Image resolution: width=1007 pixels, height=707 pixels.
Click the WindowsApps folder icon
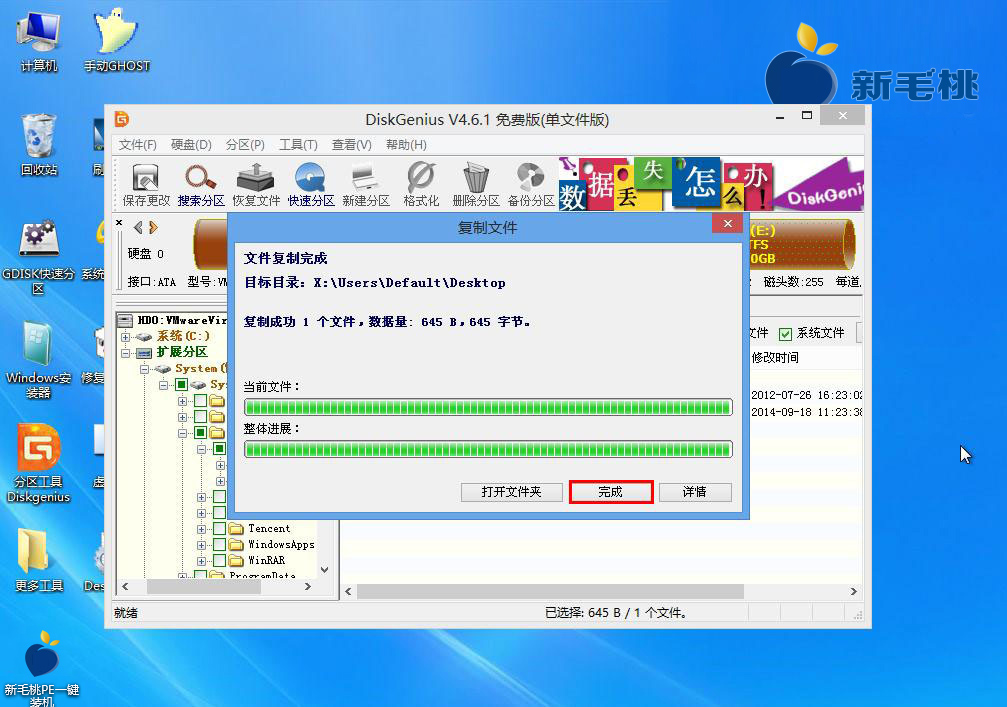(236, 545)
